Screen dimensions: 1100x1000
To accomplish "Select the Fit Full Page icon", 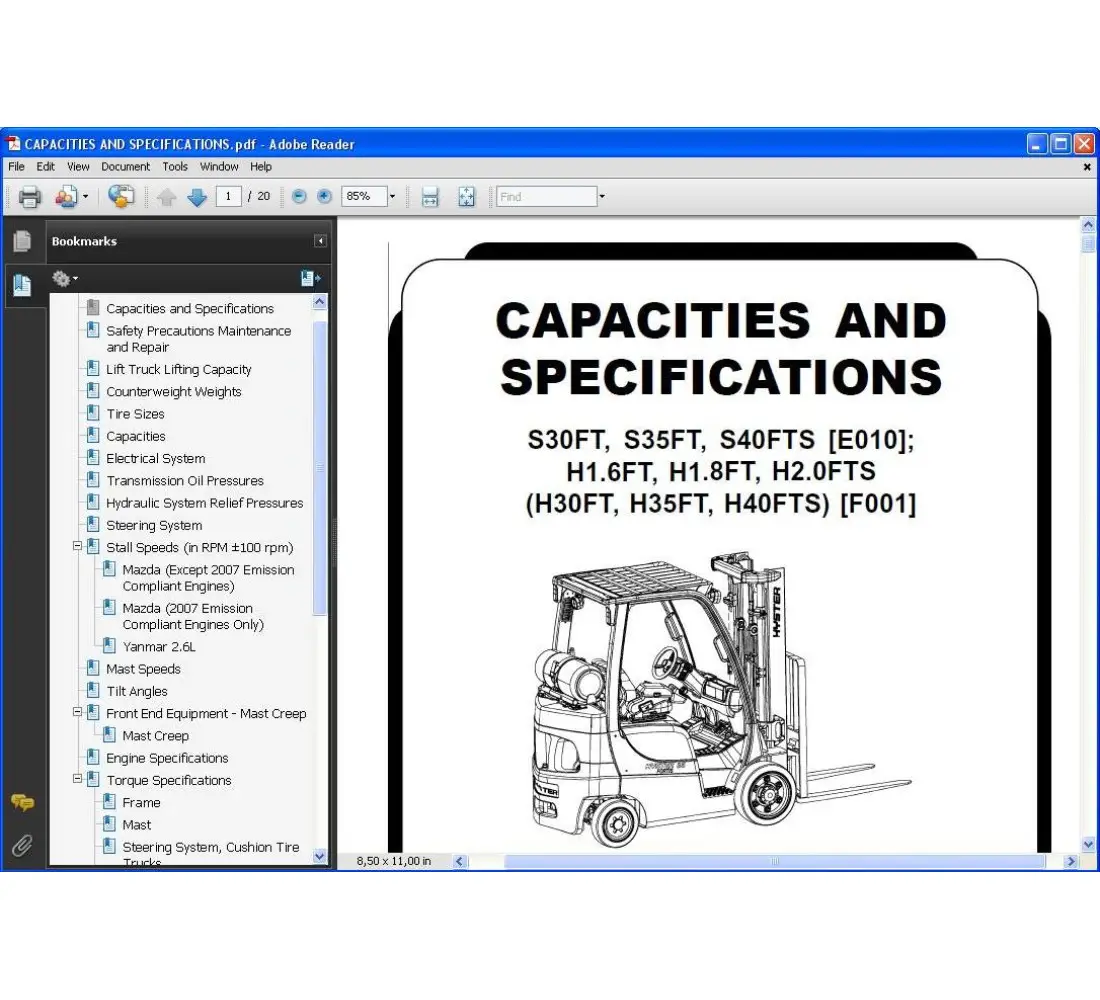I will point(467,197).
